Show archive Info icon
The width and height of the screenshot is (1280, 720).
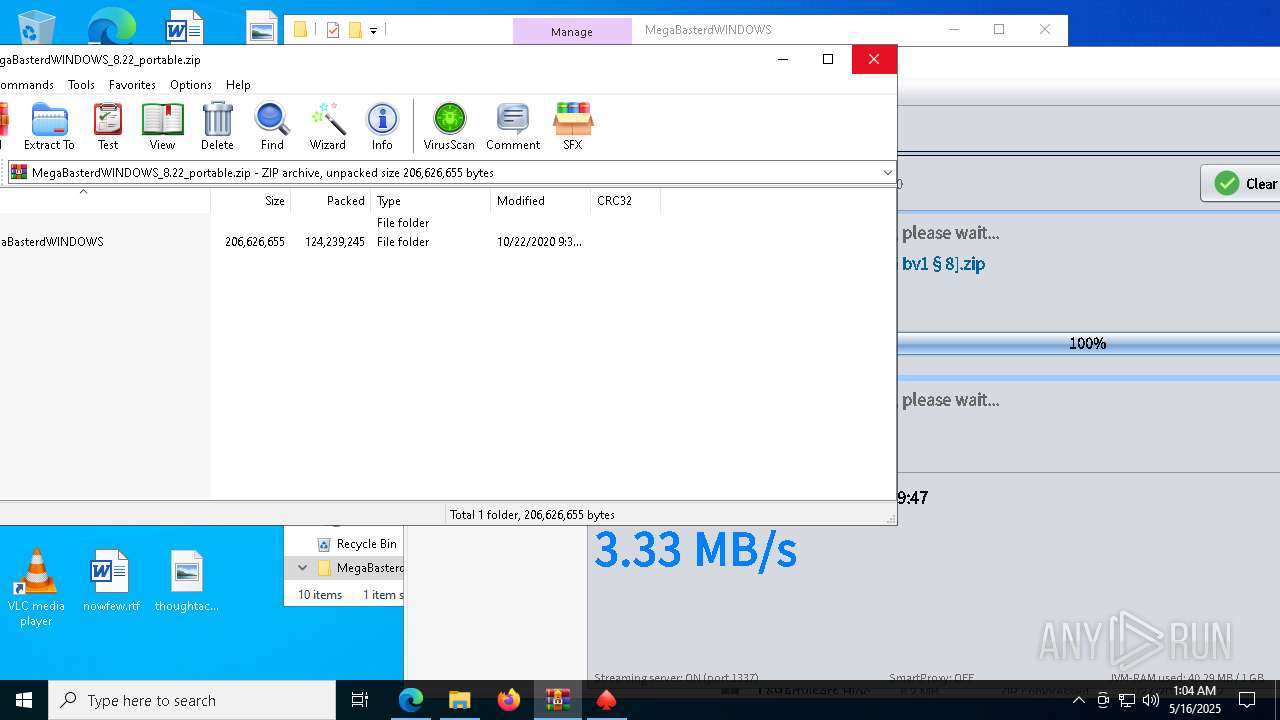click(382, 126)
